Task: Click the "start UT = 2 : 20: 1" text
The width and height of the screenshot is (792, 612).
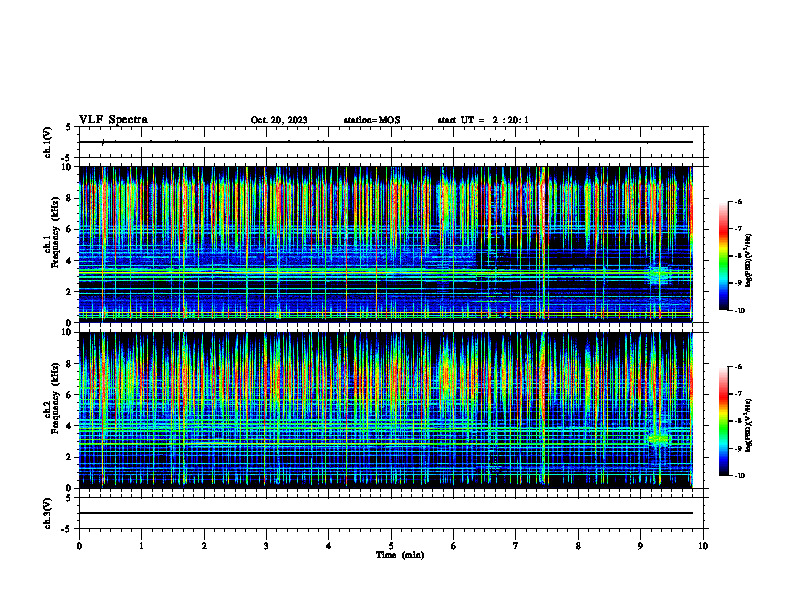Action: coord(483,120)
